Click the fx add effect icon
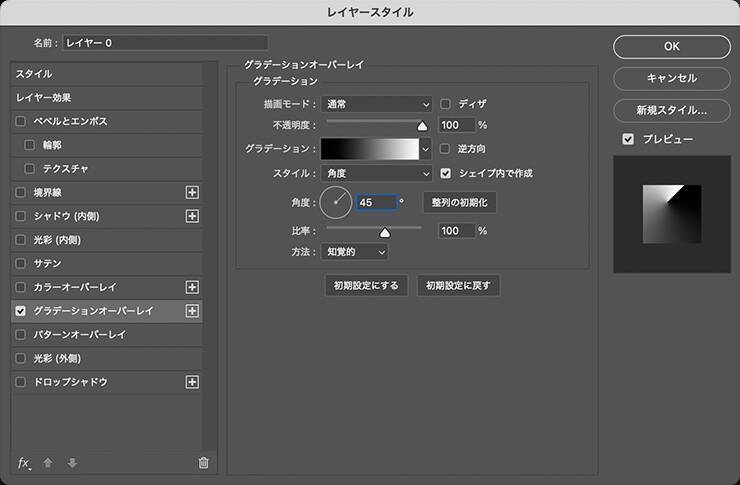This screenshot has width=740, height=485. coord(24,462)
